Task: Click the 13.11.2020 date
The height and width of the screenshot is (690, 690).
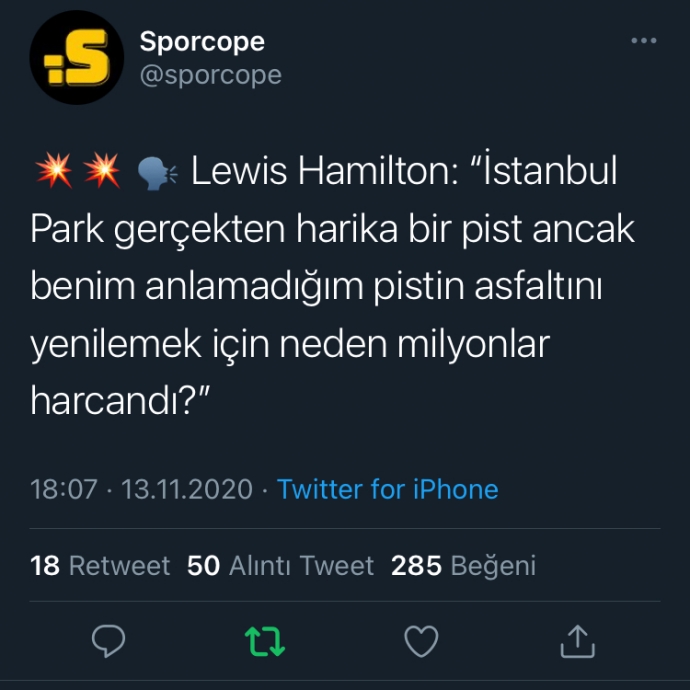Action: (x=187, y=489)
